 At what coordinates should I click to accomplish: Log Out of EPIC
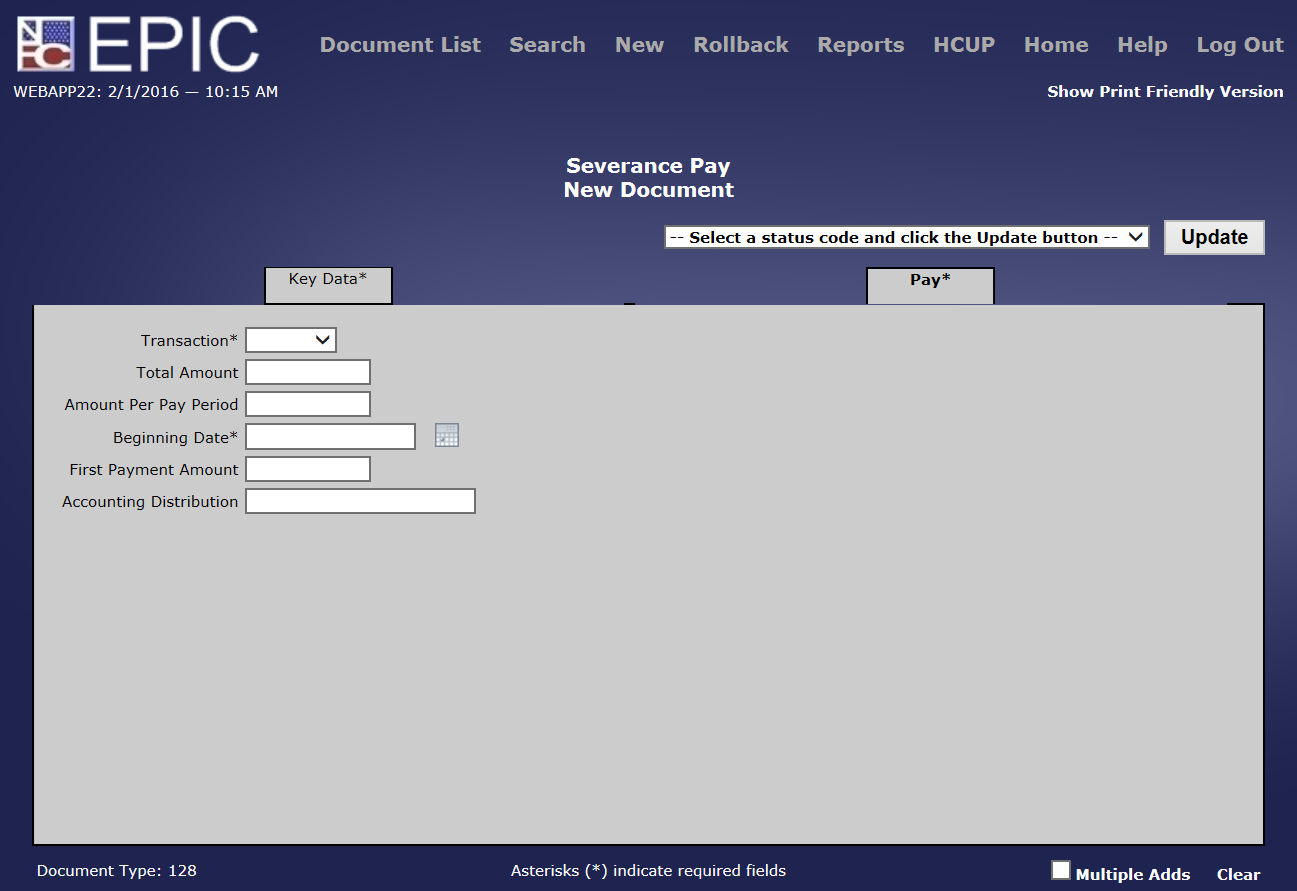click(1240, 45)
